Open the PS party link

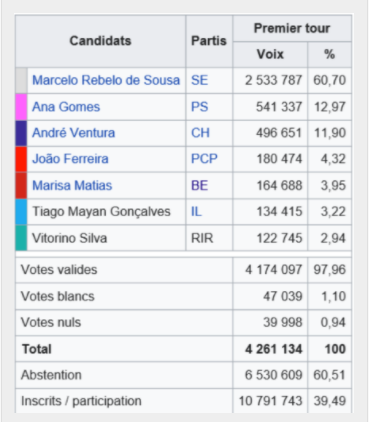tap(199, 107)
